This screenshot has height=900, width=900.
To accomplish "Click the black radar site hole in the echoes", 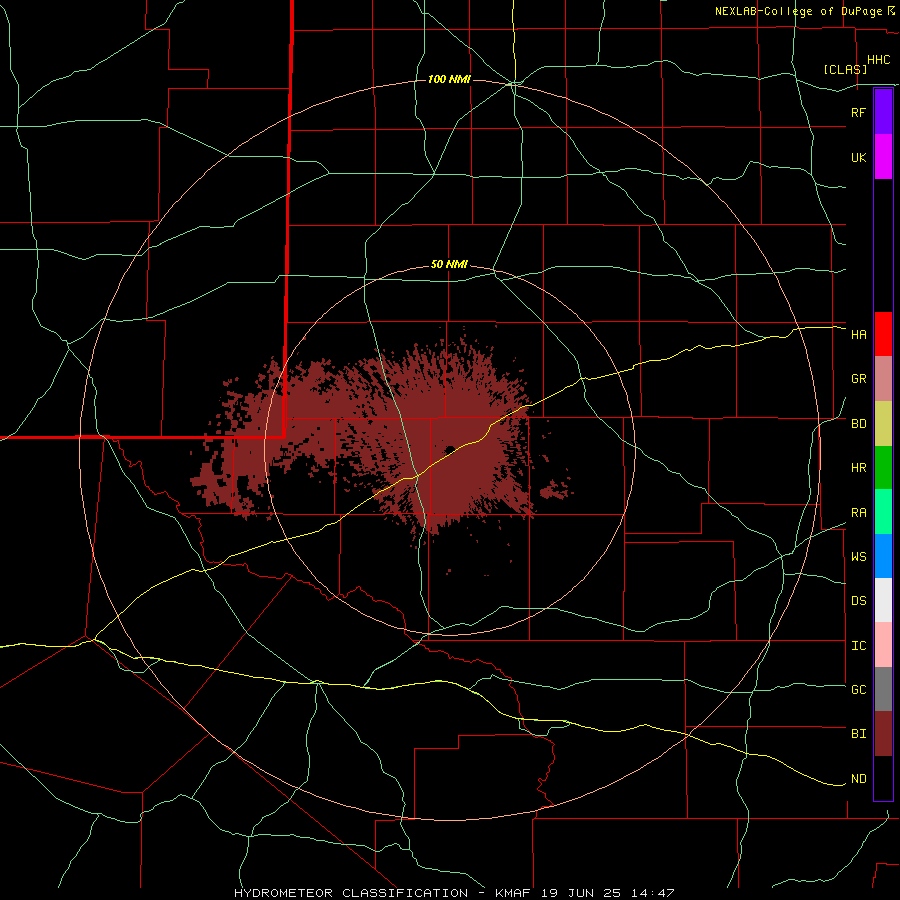I will pyautogui.click(x=450, y=449).
